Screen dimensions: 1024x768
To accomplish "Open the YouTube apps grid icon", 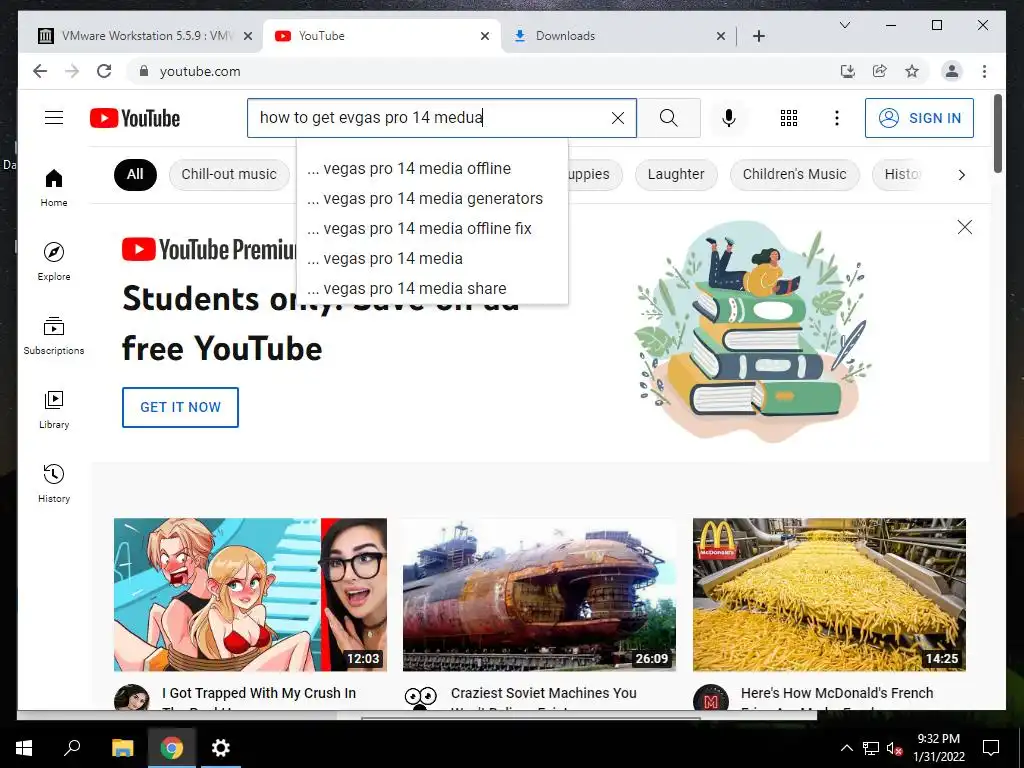I will [788, 118].
